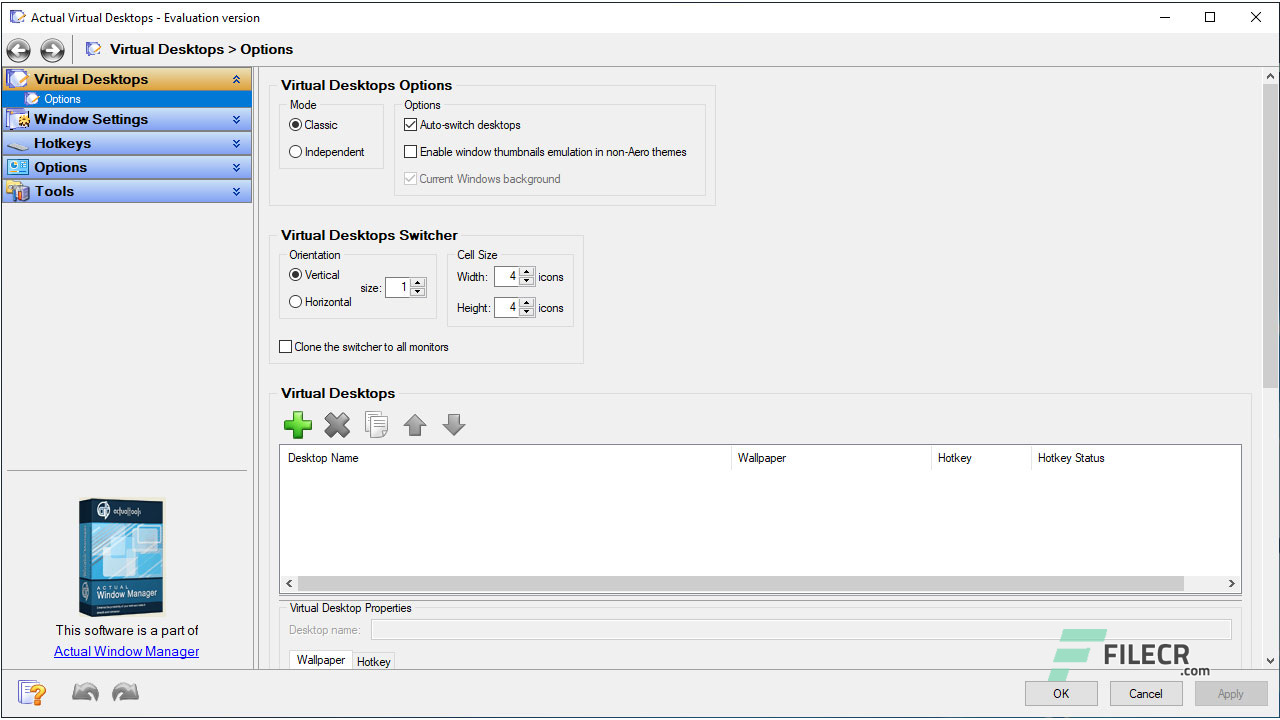Click the Window Settings section icon

(x=17, y=120)
